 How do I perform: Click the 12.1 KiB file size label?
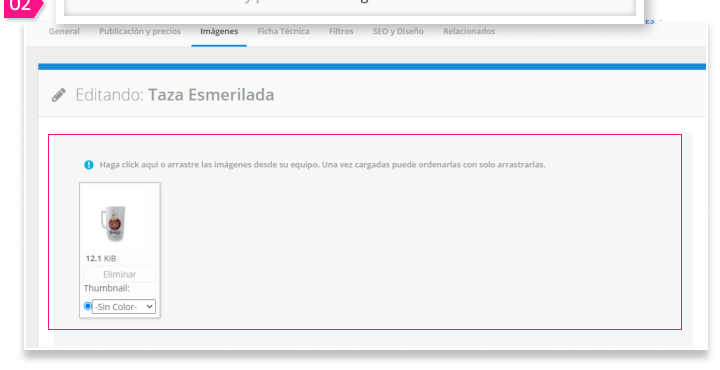click(101, 258)
